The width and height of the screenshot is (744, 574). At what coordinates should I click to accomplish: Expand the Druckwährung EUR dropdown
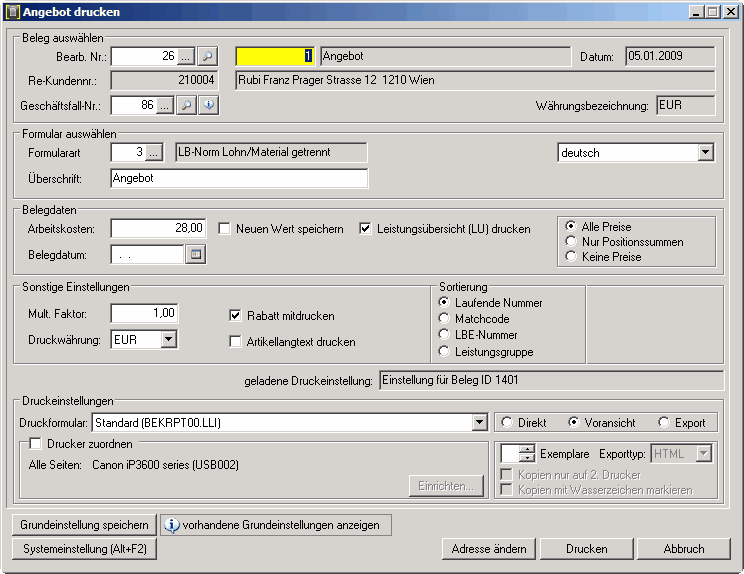[x=168, y=340]
